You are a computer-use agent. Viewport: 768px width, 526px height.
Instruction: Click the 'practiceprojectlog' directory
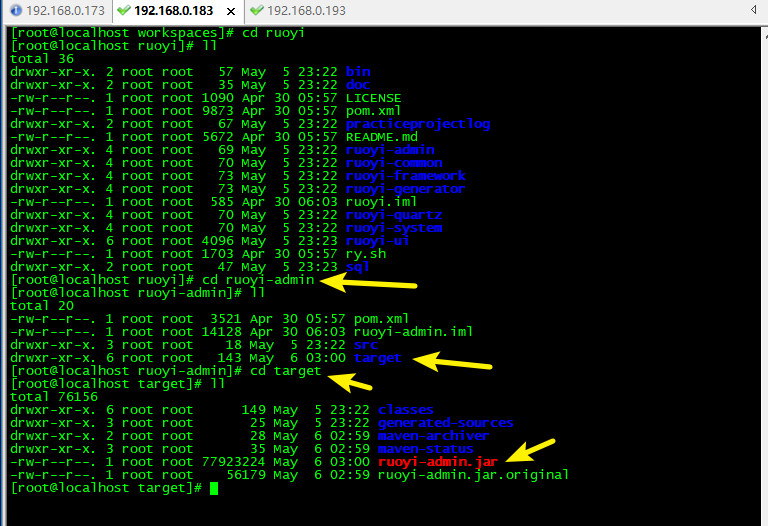coord(418,124)
